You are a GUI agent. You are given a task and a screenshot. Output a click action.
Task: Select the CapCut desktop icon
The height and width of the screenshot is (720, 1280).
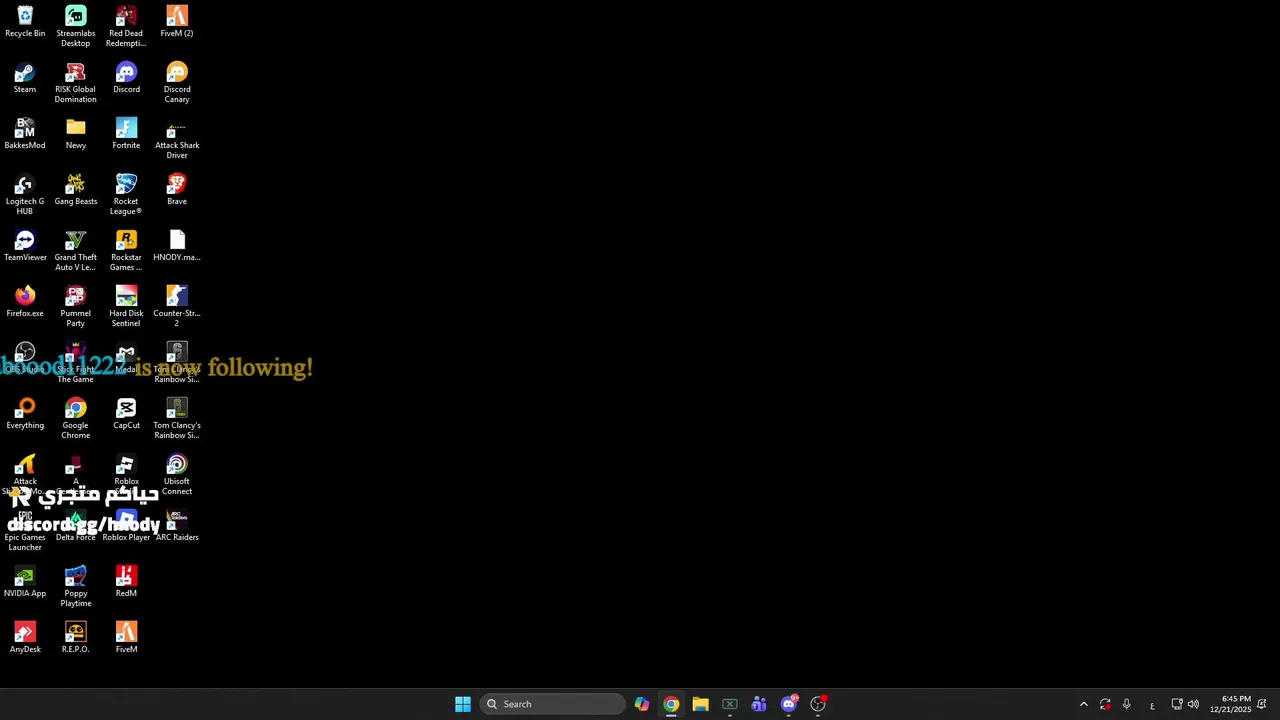point(126,414)
